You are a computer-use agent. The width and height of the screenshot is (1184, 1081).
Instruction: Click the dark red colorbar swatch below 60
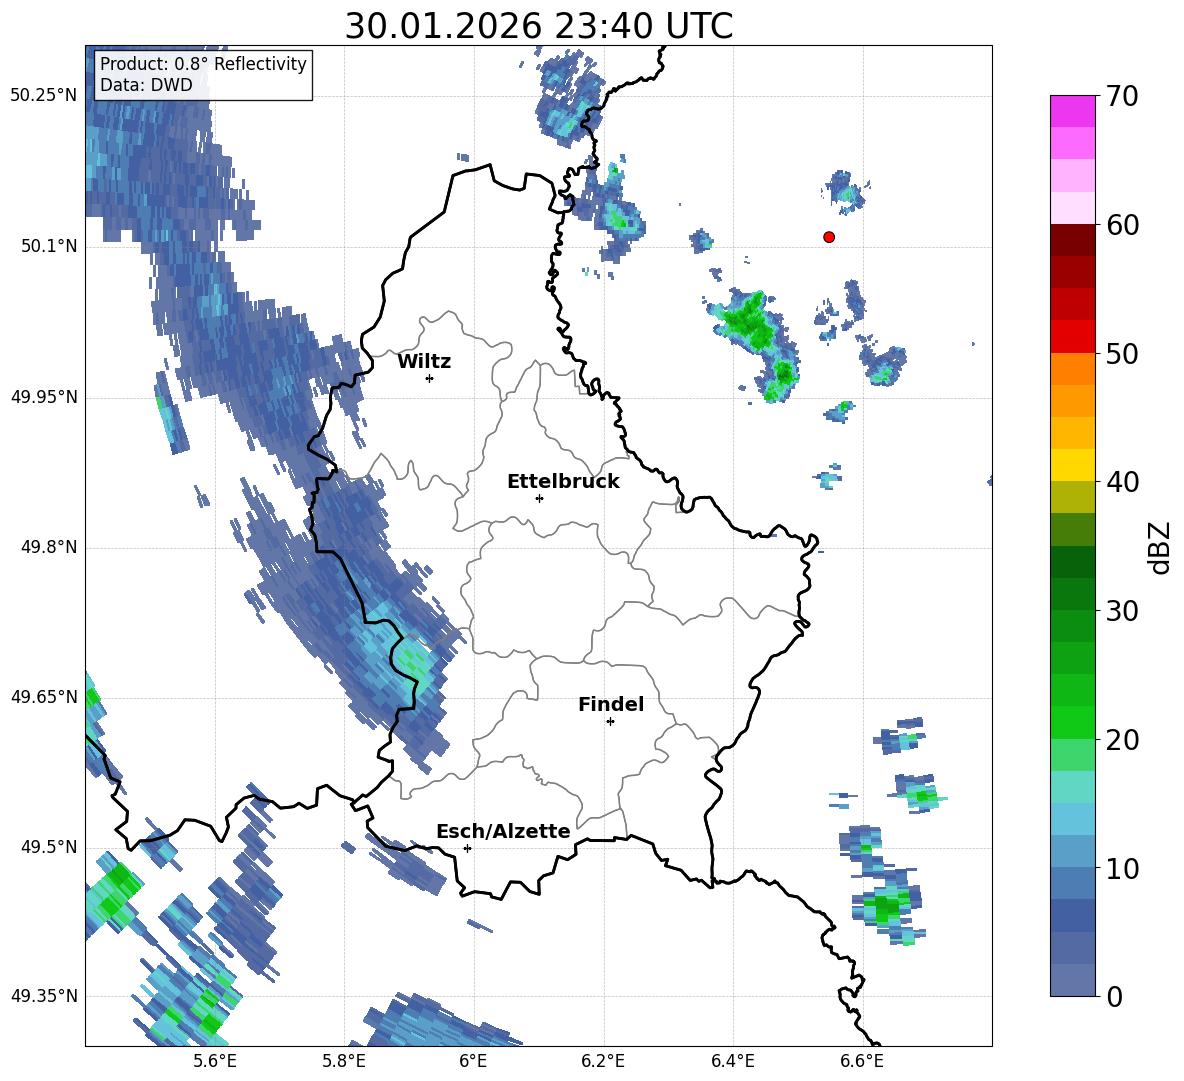(x=1072, y=240)
